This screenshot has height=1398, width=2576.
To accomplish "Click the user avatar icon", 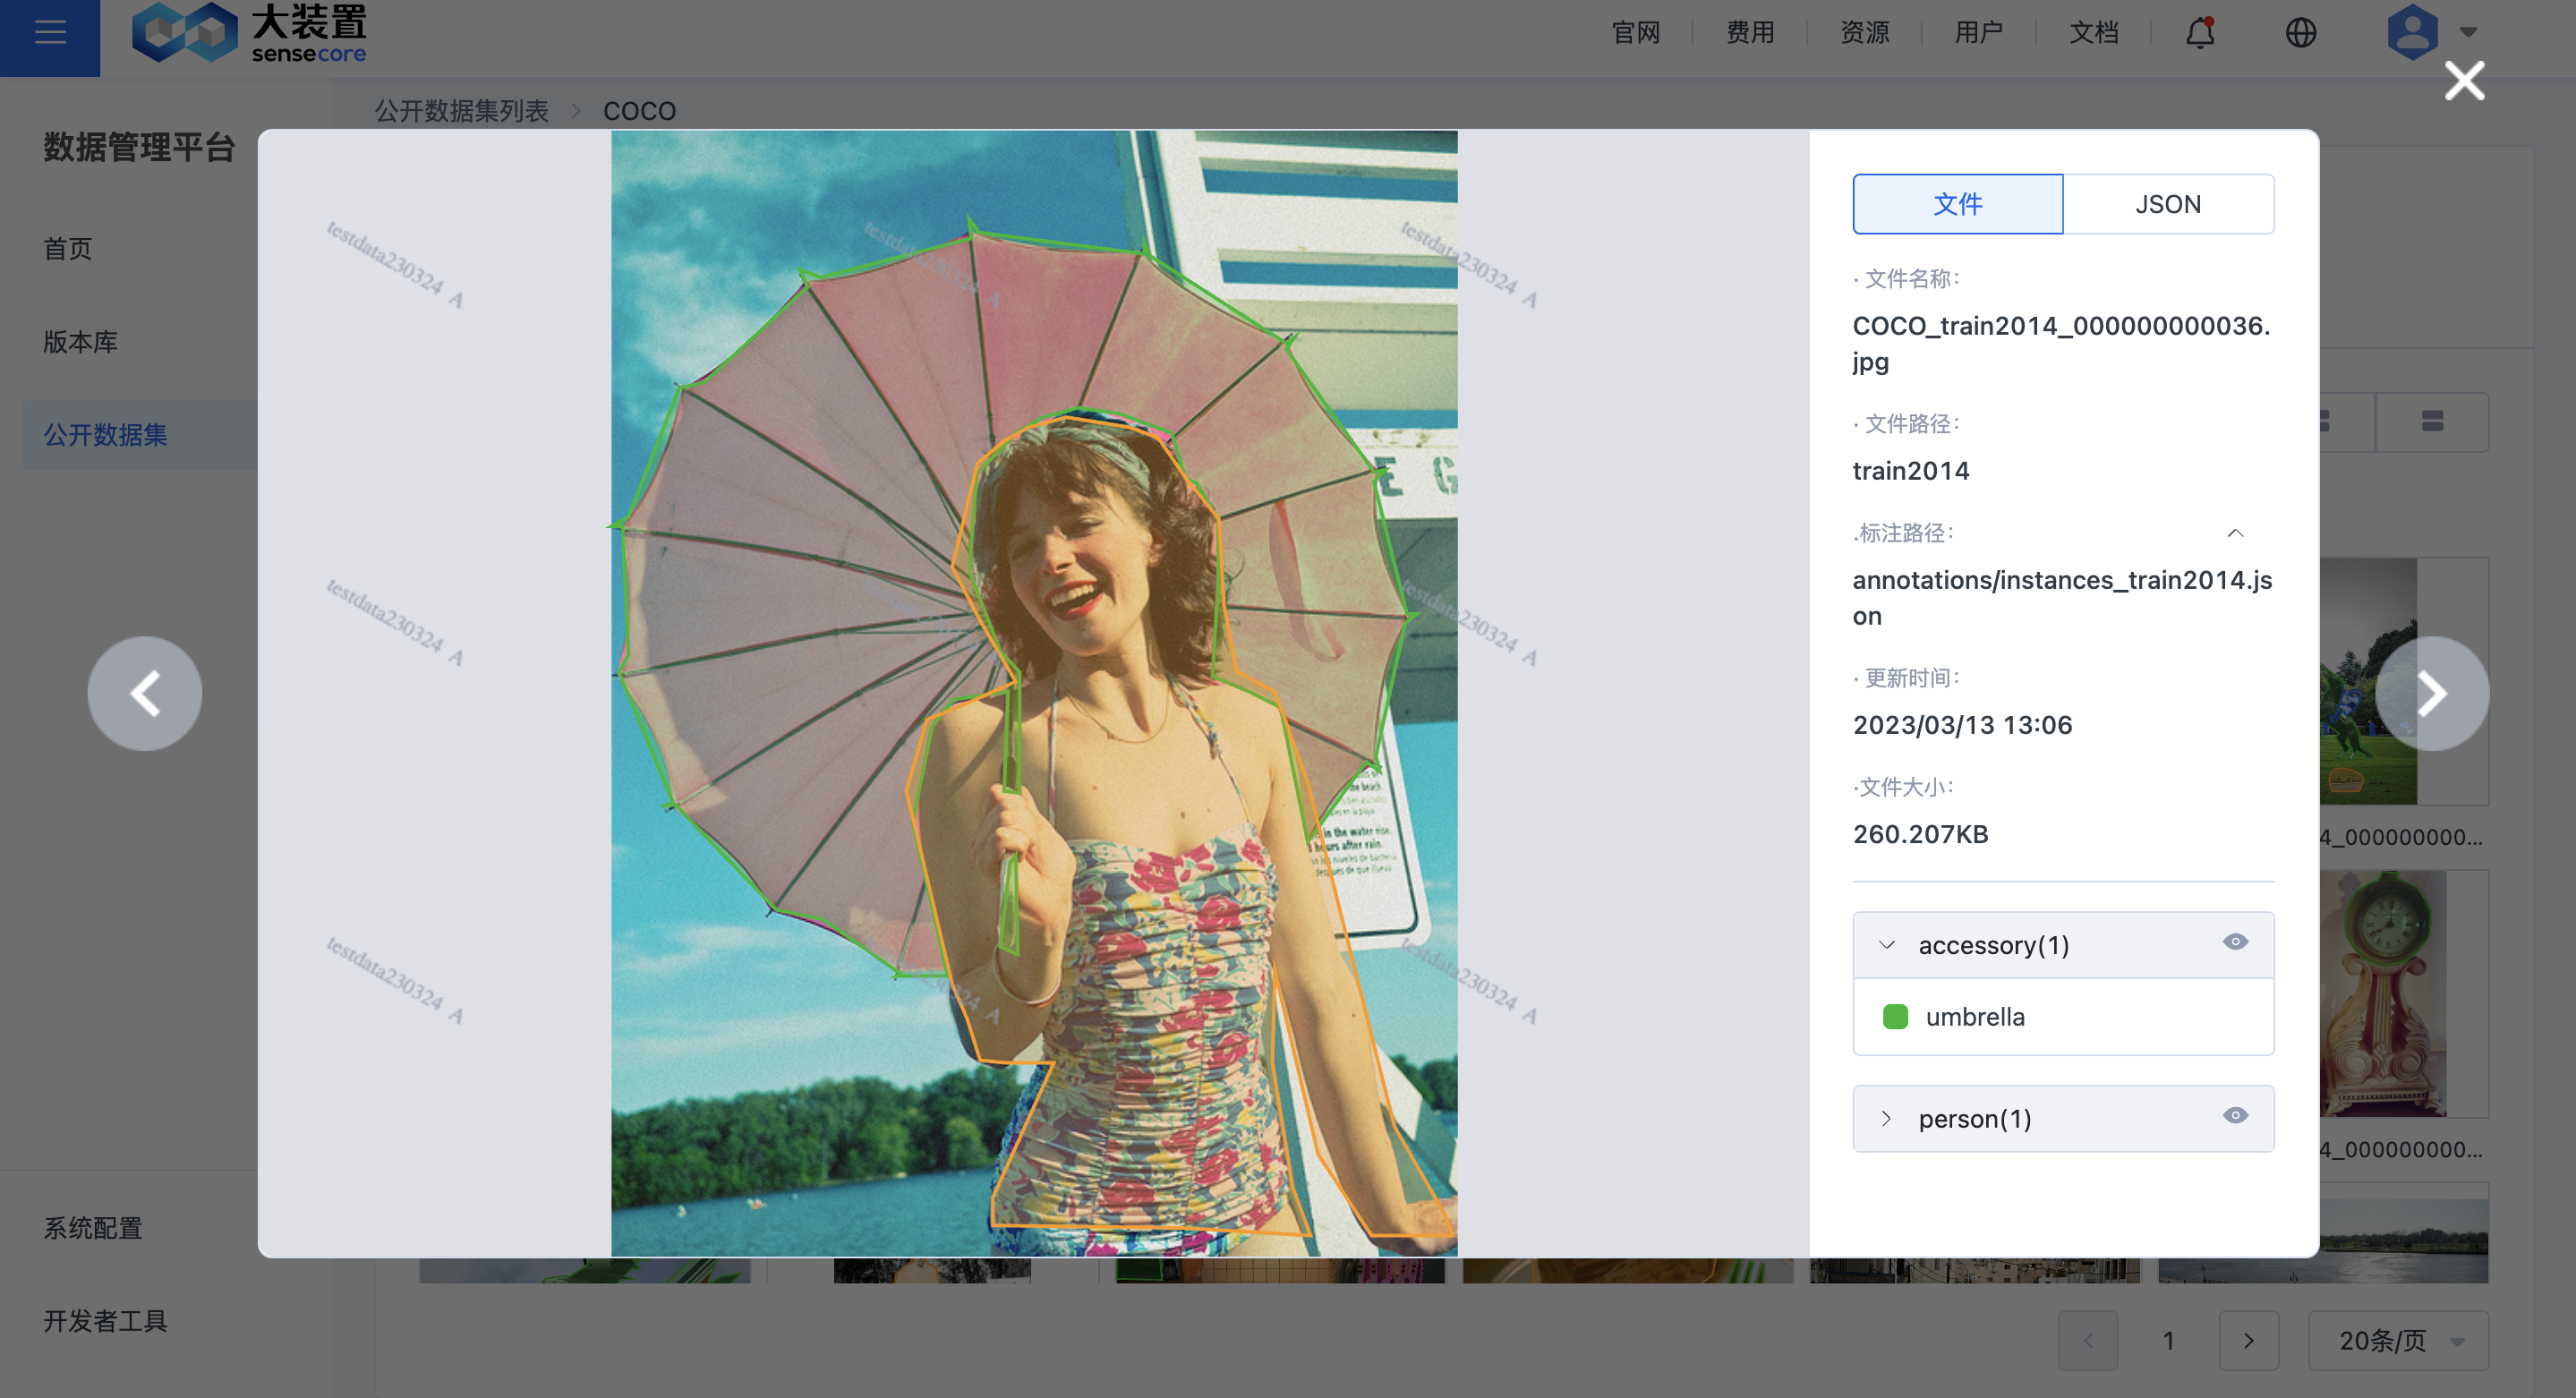I will [x=2411, y=32].
